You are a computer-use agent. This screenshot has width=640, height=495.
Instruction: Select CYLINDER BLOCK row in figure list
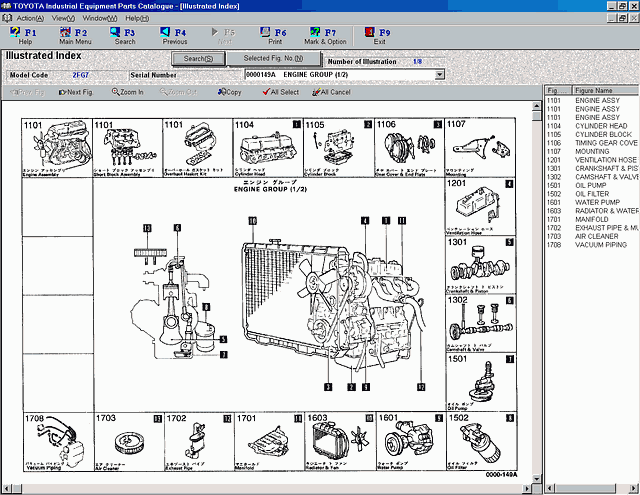[x=592, y=135]
